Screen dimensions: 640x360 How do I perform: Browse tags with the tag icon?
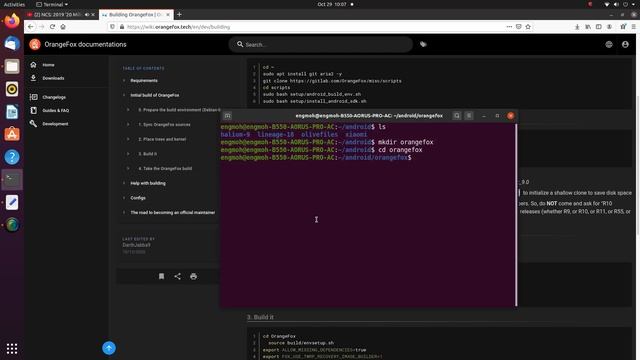click(423, 44)
